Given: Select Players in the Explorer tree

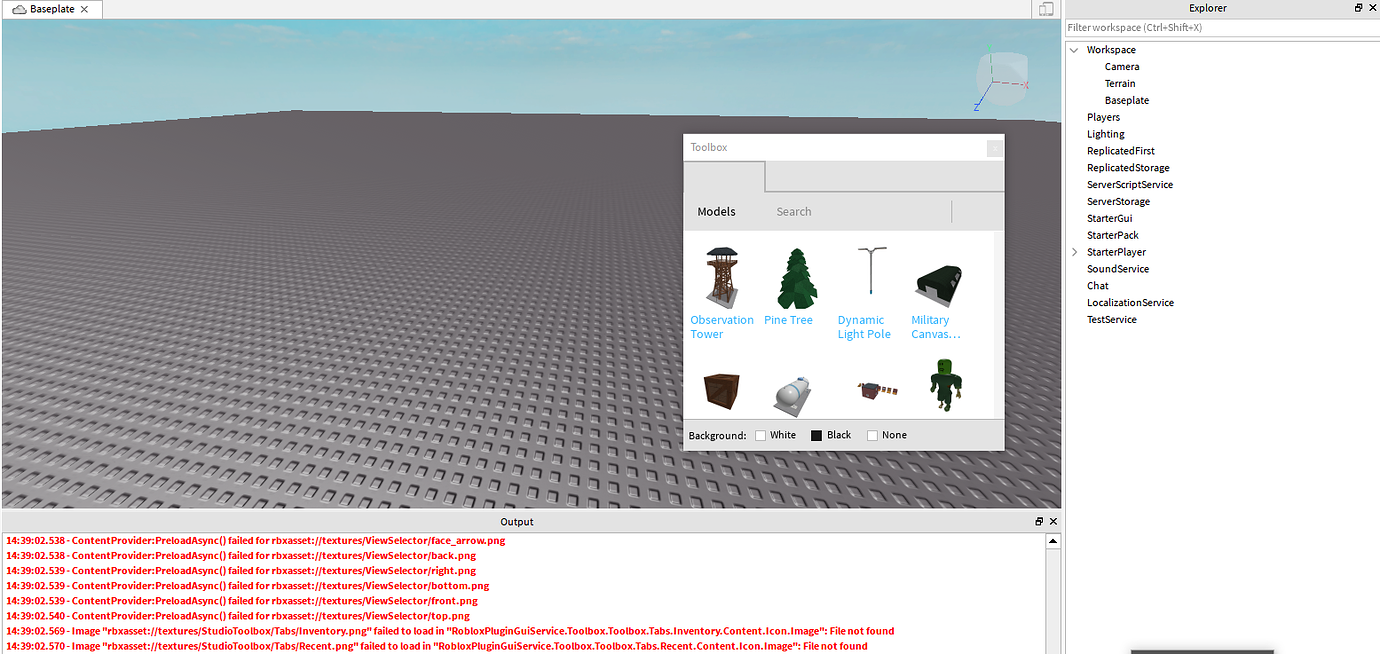Looking at the screenshot, I should tap(1104, 117).
